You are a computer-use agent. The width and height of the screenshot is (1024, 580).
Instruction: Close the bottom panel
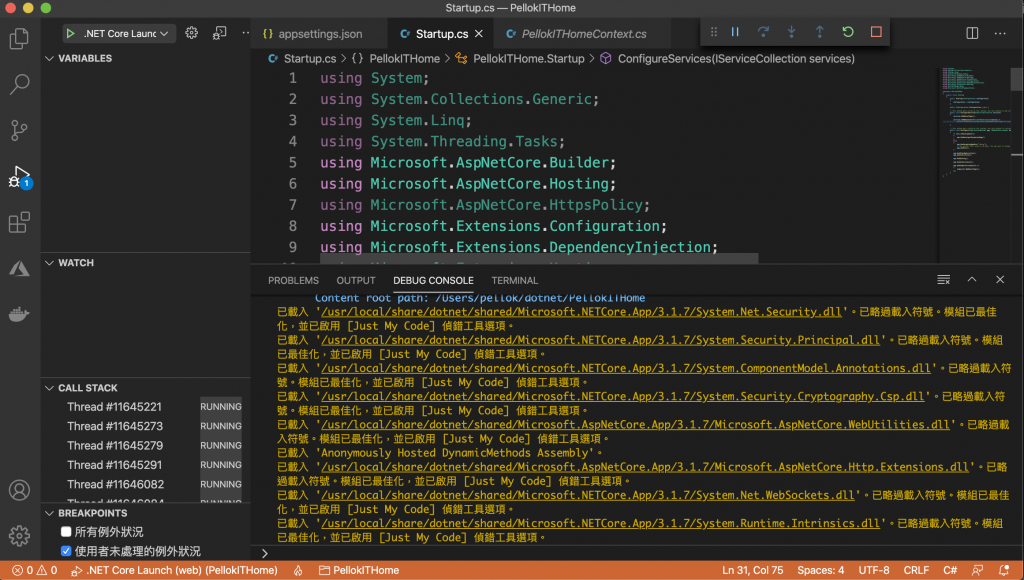tap(1000, 280)
